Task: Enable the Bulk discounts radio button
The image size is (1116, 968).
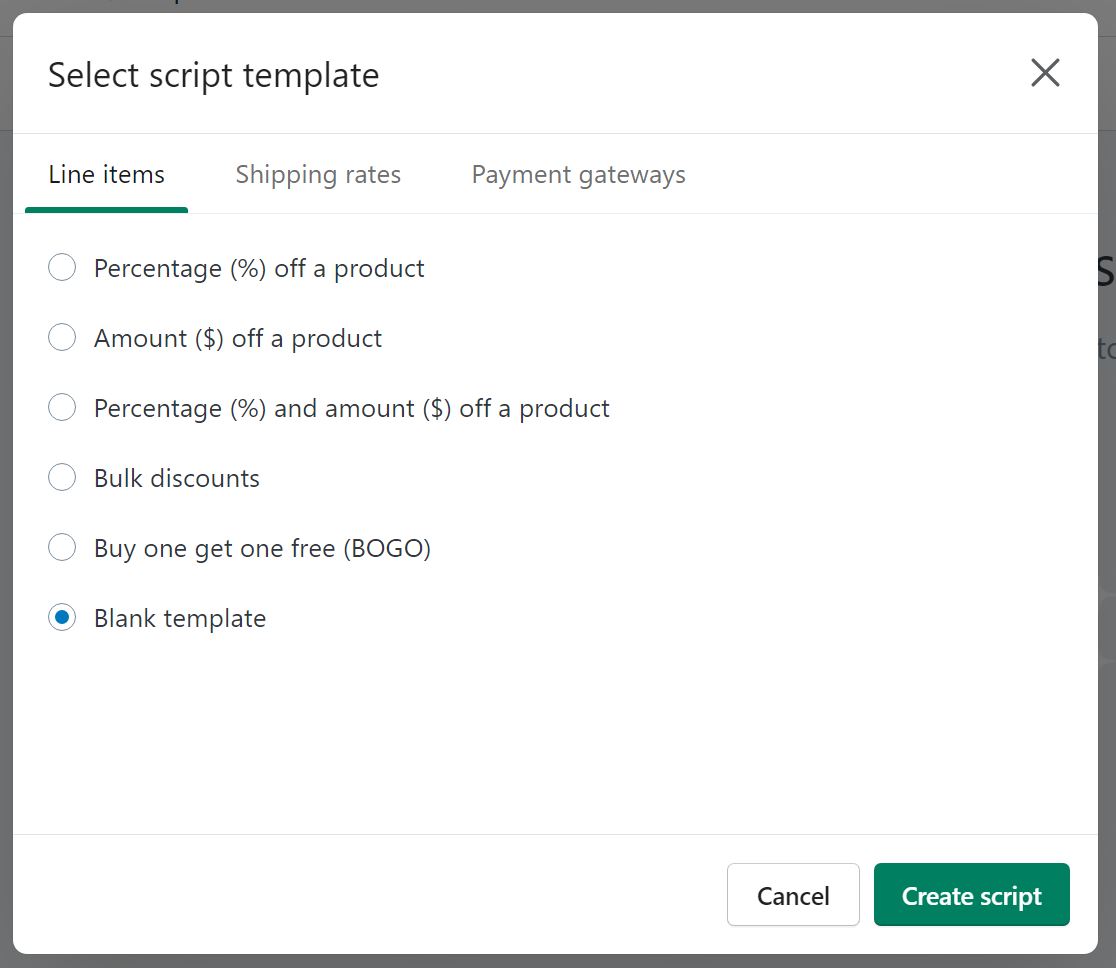Action: [x=62, y=478]
